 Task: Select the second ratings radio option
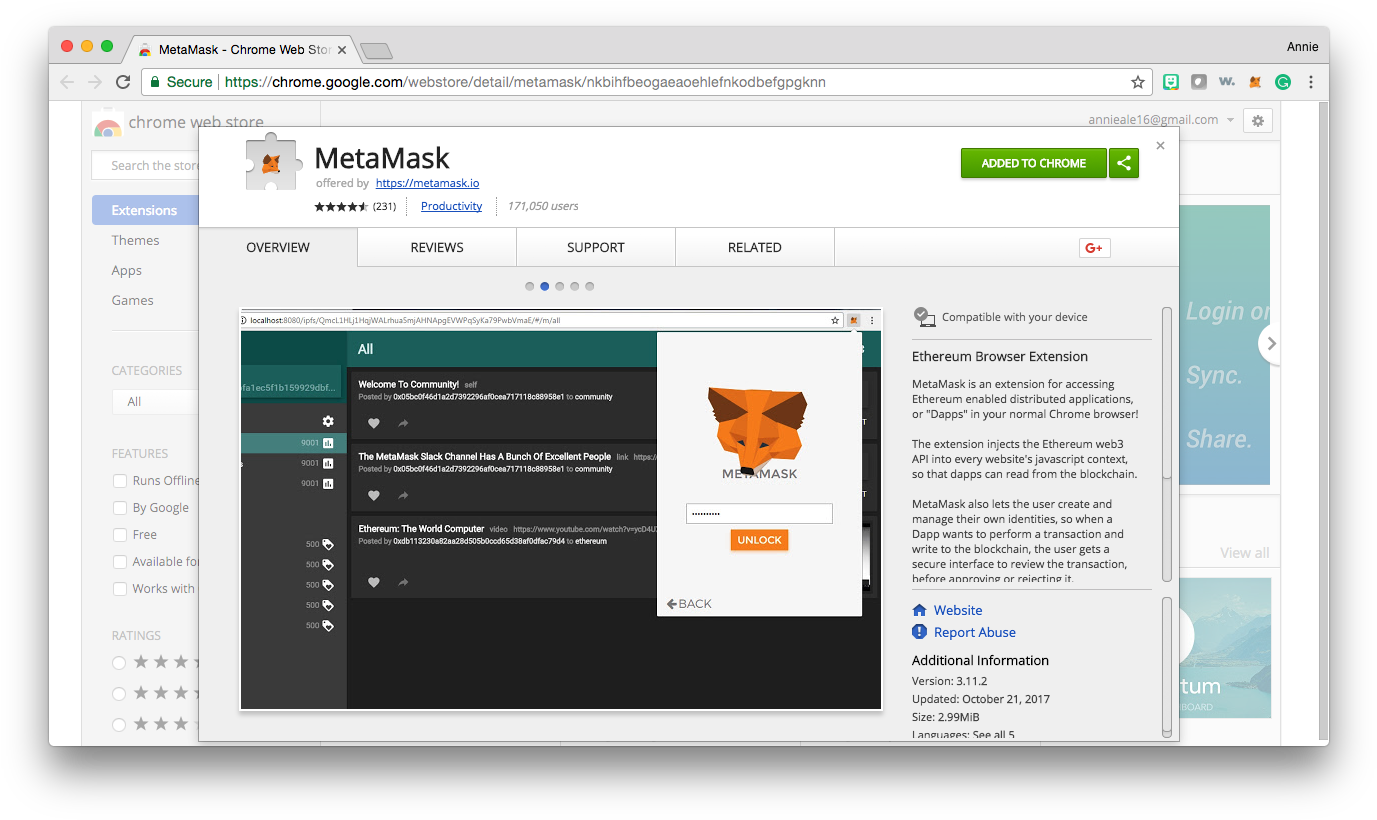(119, 694)
